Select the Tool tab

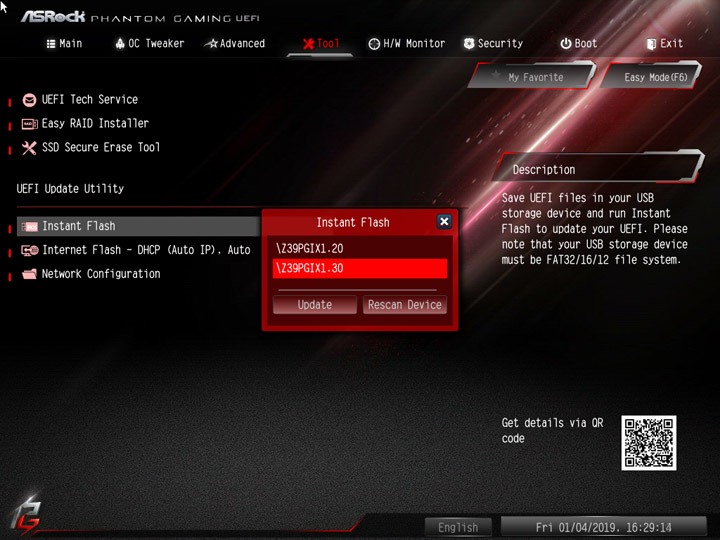click(x=321, y=44)
